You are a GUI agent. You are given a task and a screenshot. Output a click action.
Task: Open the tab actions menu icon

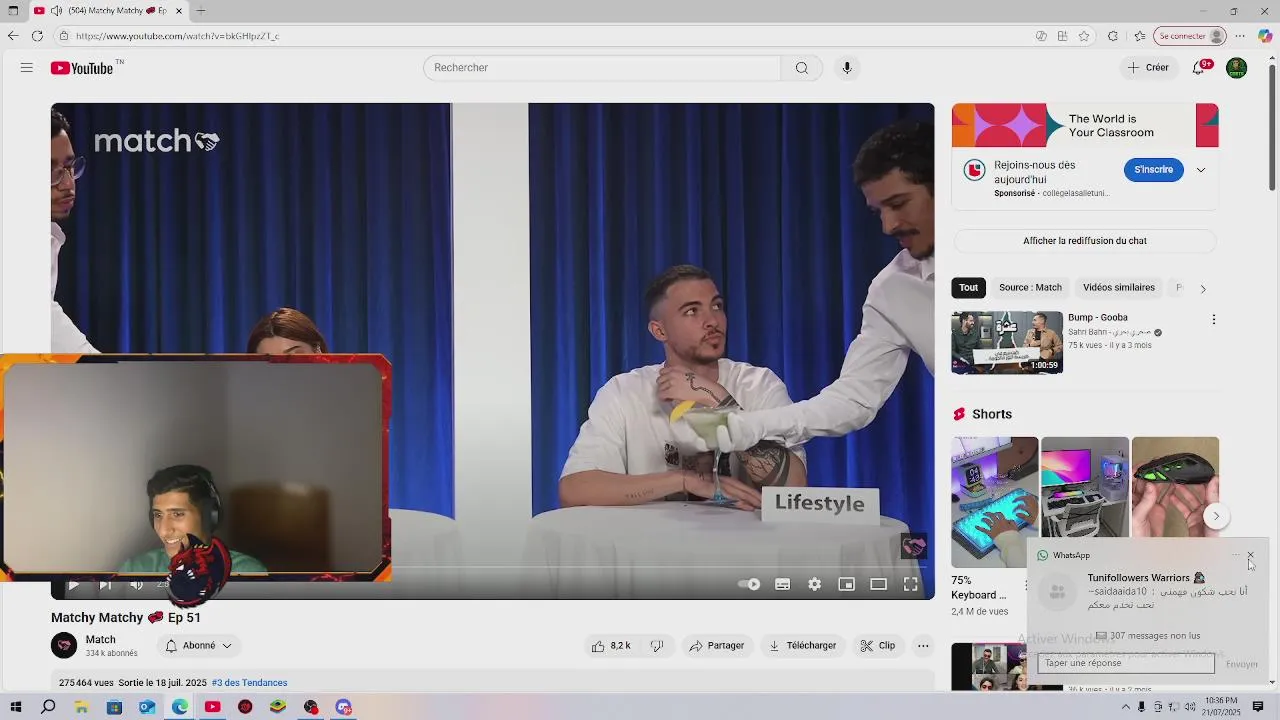(x=13, y=11)
